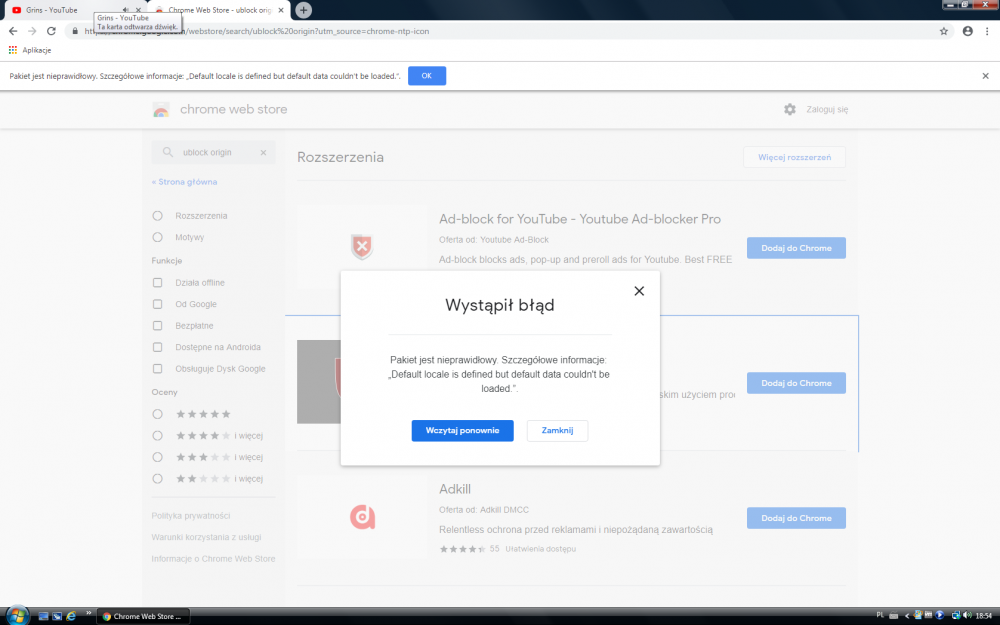The height and width of the screenshot is (625, 1000).
Task: Open the Aplikacje apps shortcut
Action: pyautogui.click(x=30, y=50)
